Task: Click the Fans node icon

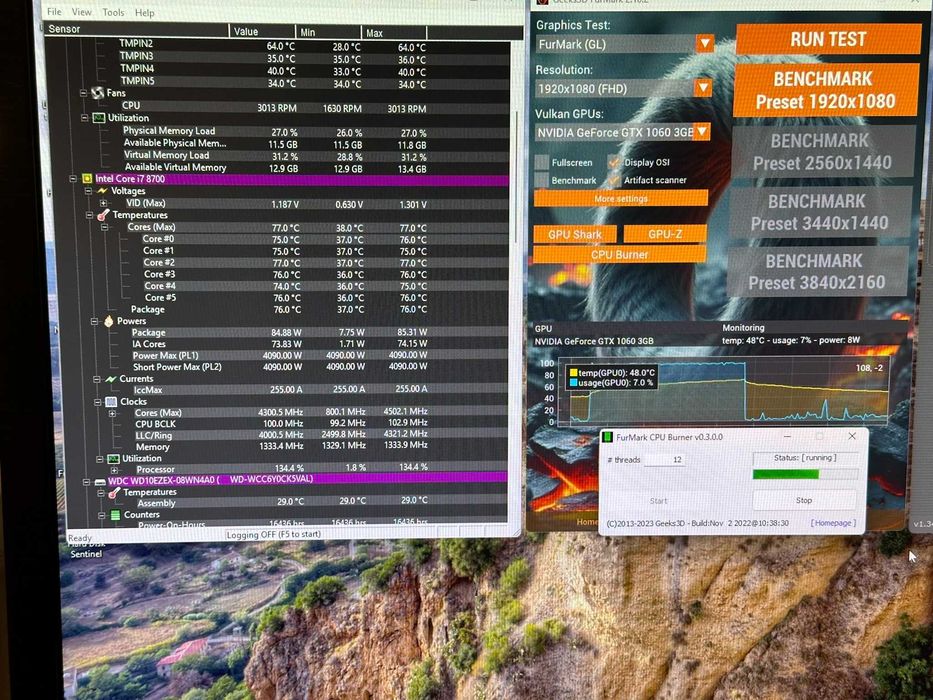Action: [98, 93]
